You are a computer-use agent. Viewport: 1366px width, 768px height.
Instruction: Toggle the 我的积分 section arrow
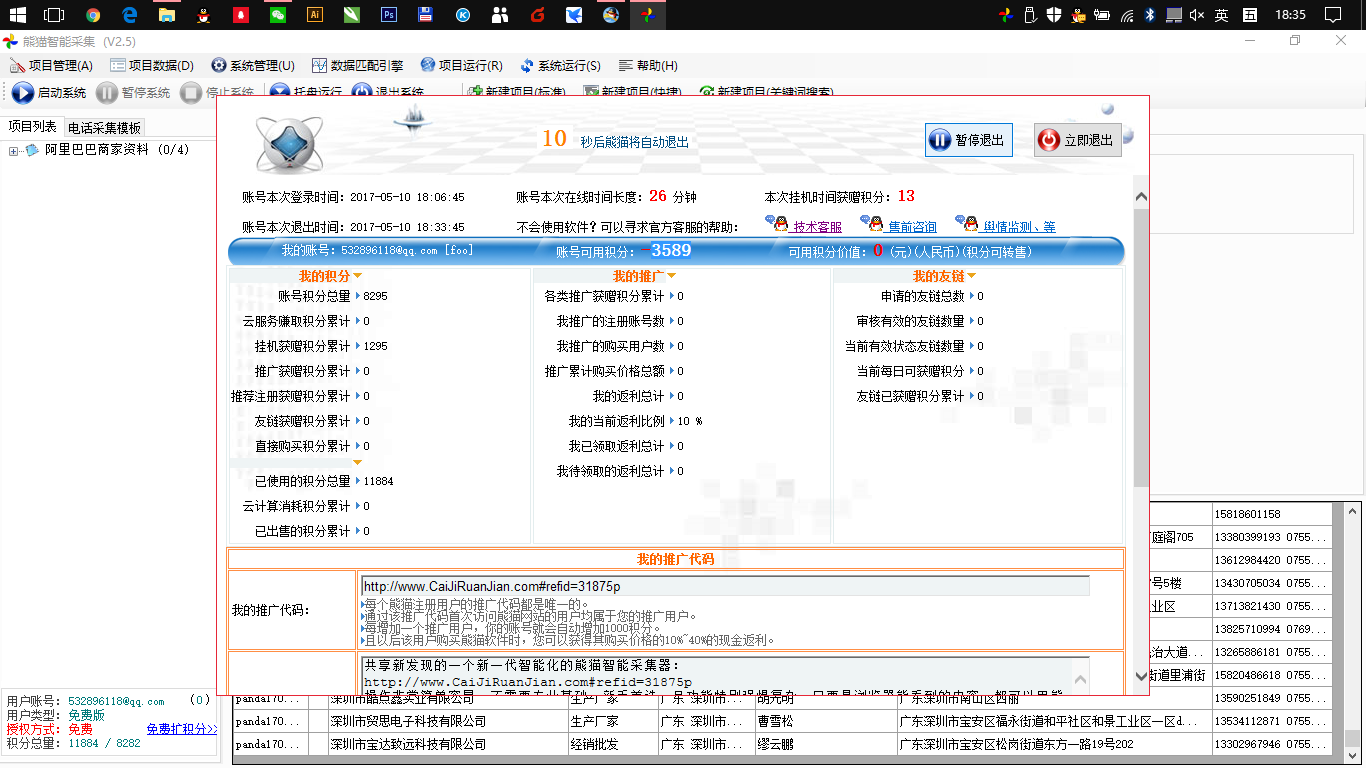click(x=357, y=276)
